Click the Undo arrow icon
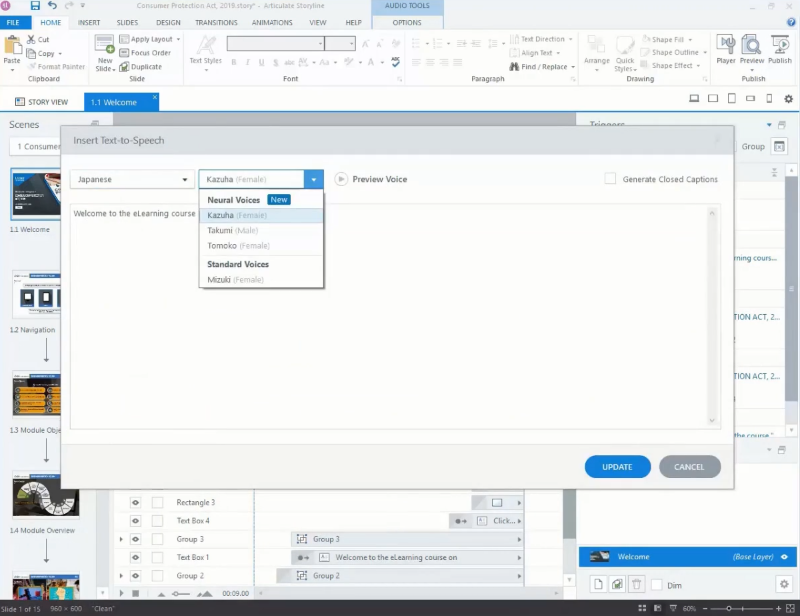 (52, 6)
